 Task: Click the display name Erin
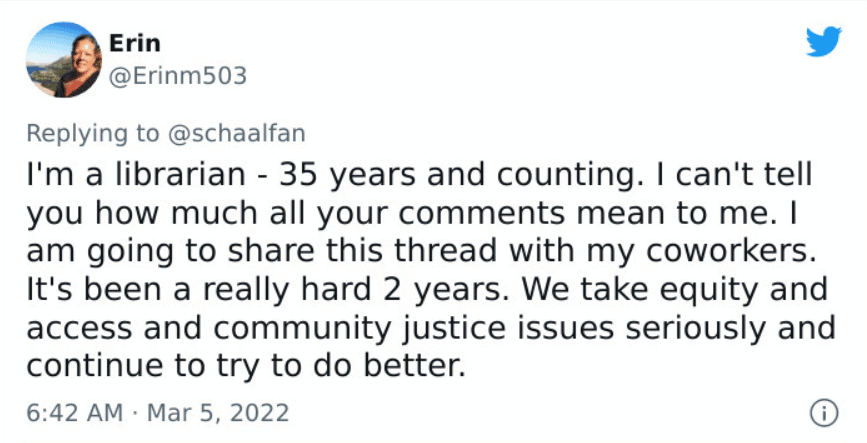[x=135, y=43]
